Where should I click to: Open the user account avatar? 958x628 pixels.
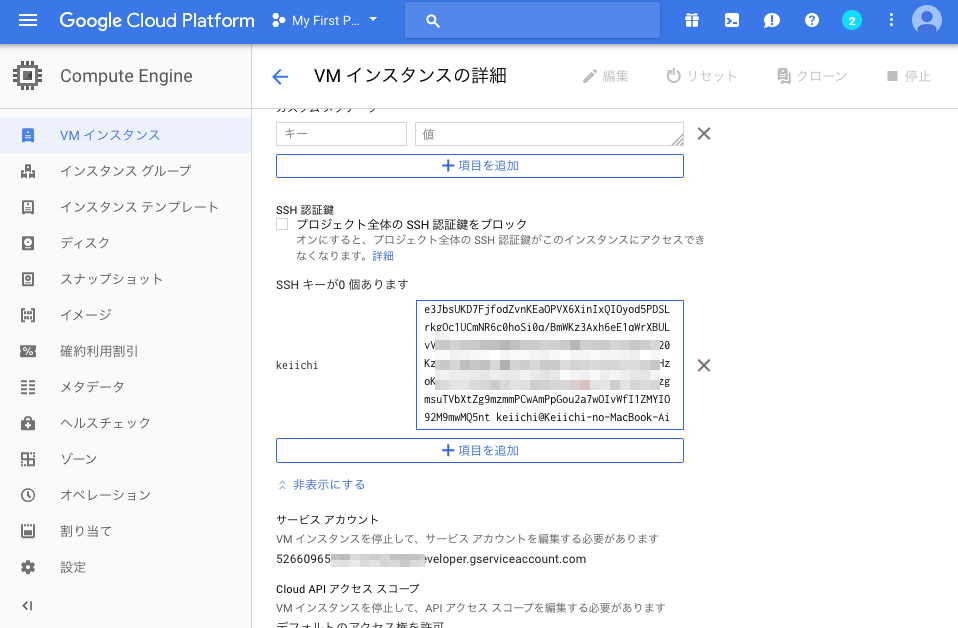coord(927,20)
